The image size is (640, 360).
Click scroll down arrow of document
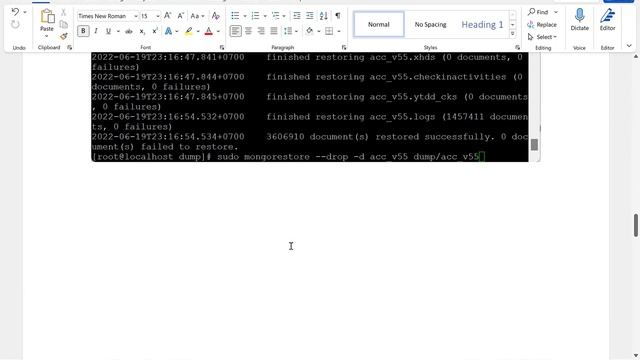point(636,355)
